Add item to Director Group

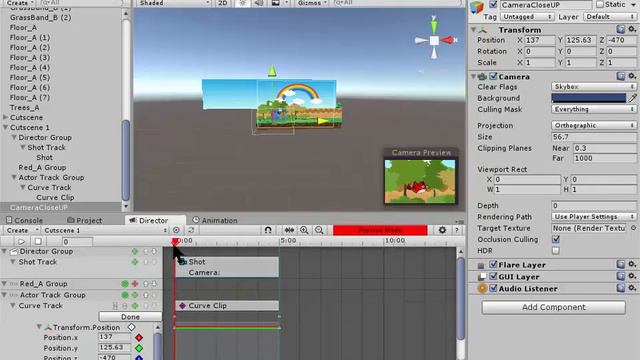[x=135, y=251]
